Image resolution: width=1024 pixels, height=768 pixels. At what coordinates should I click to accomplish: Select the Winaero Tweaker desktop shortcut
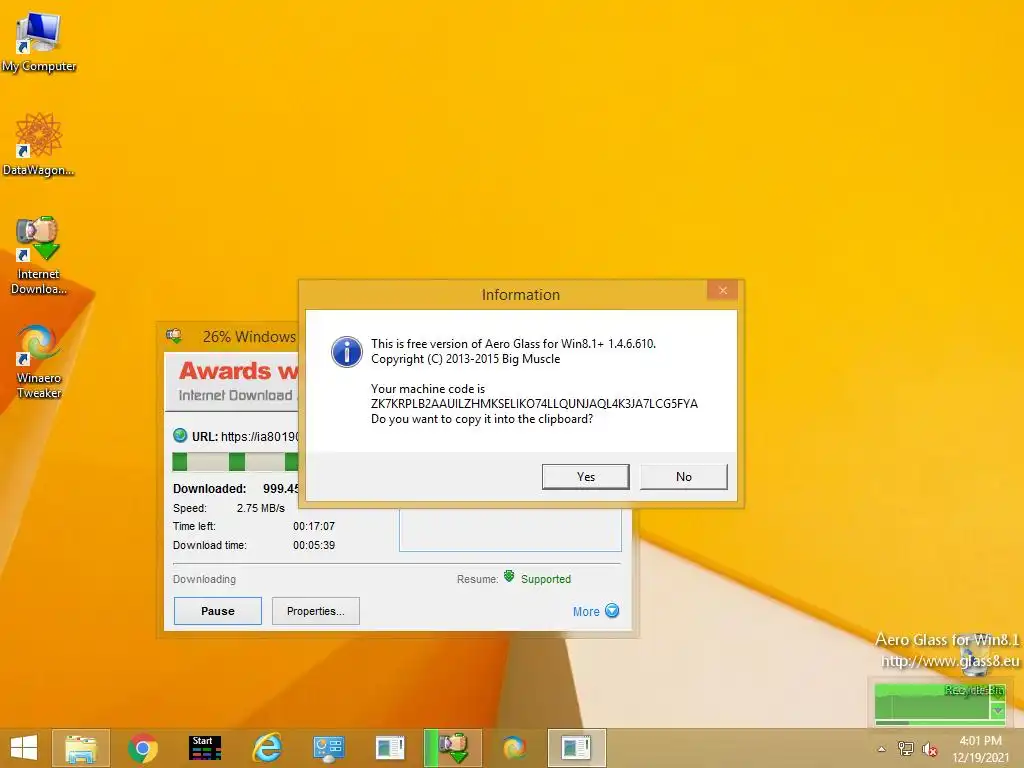click(39, 361)
